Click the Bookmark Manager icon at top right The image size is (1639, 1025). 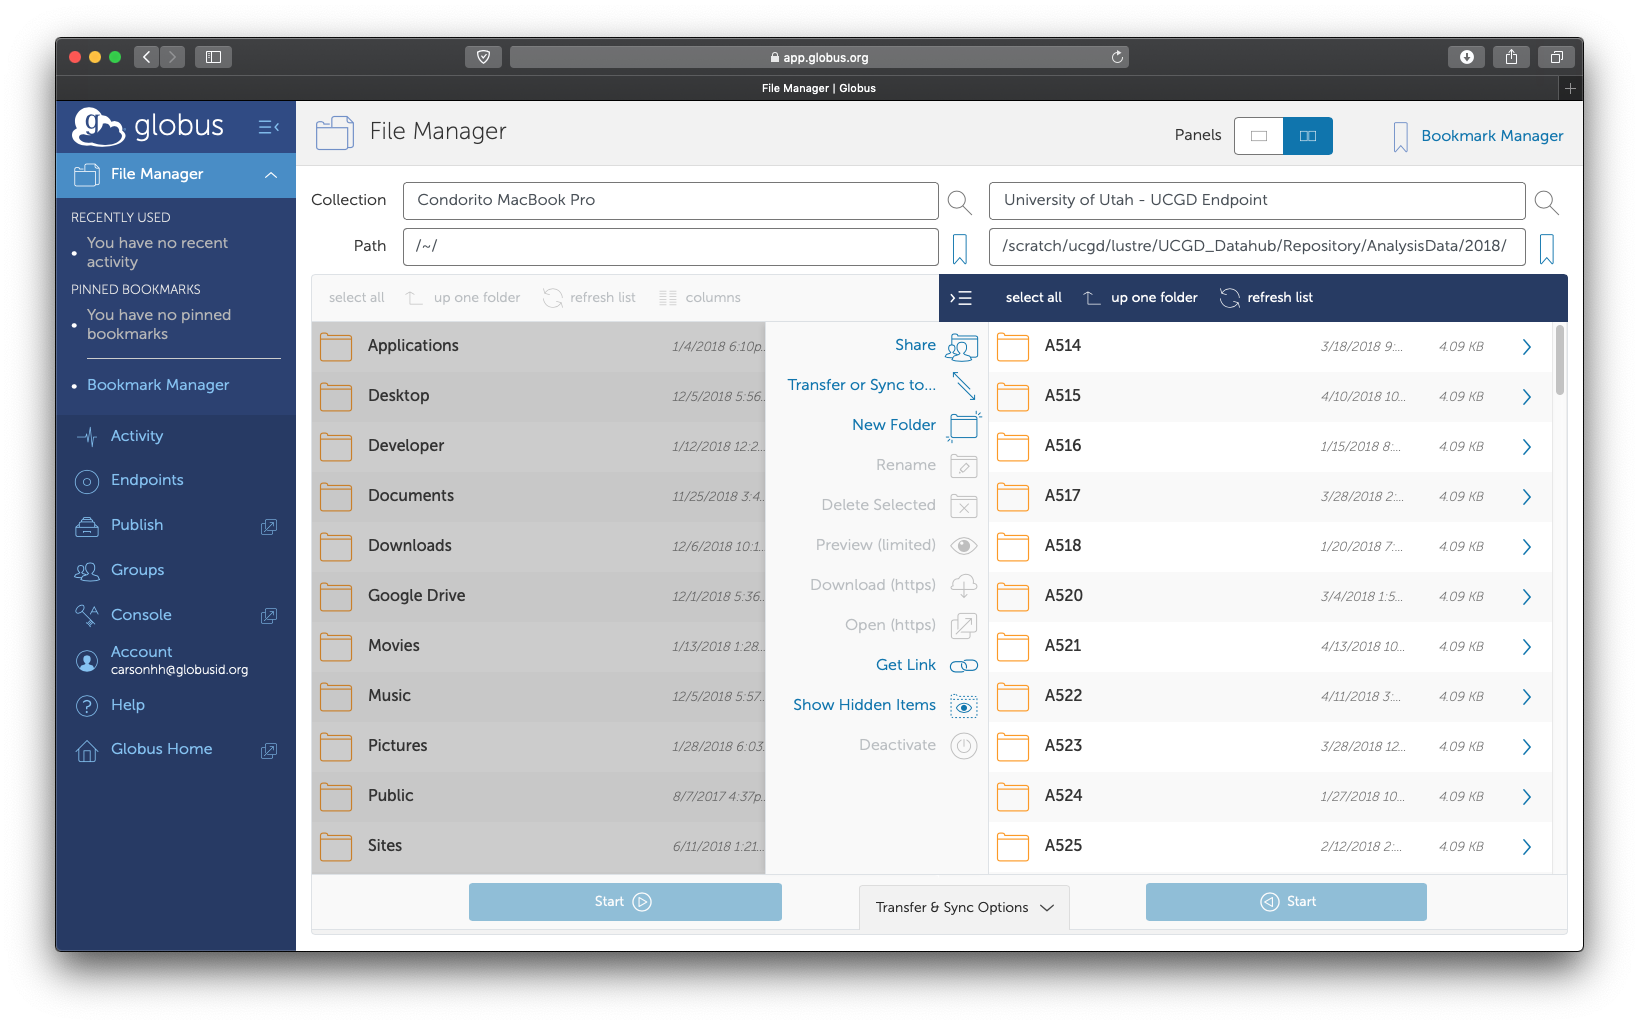tap(1401, 137)
